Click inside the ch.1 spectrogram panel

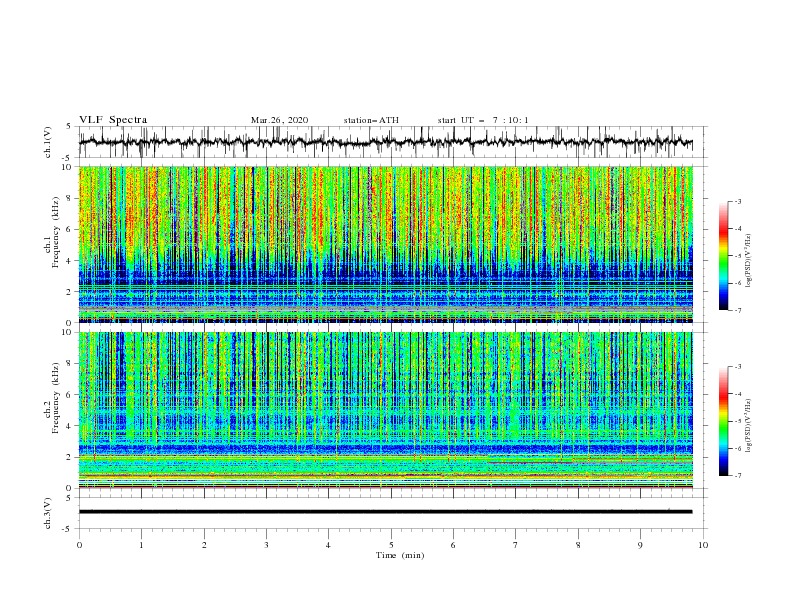coord(385,244)
